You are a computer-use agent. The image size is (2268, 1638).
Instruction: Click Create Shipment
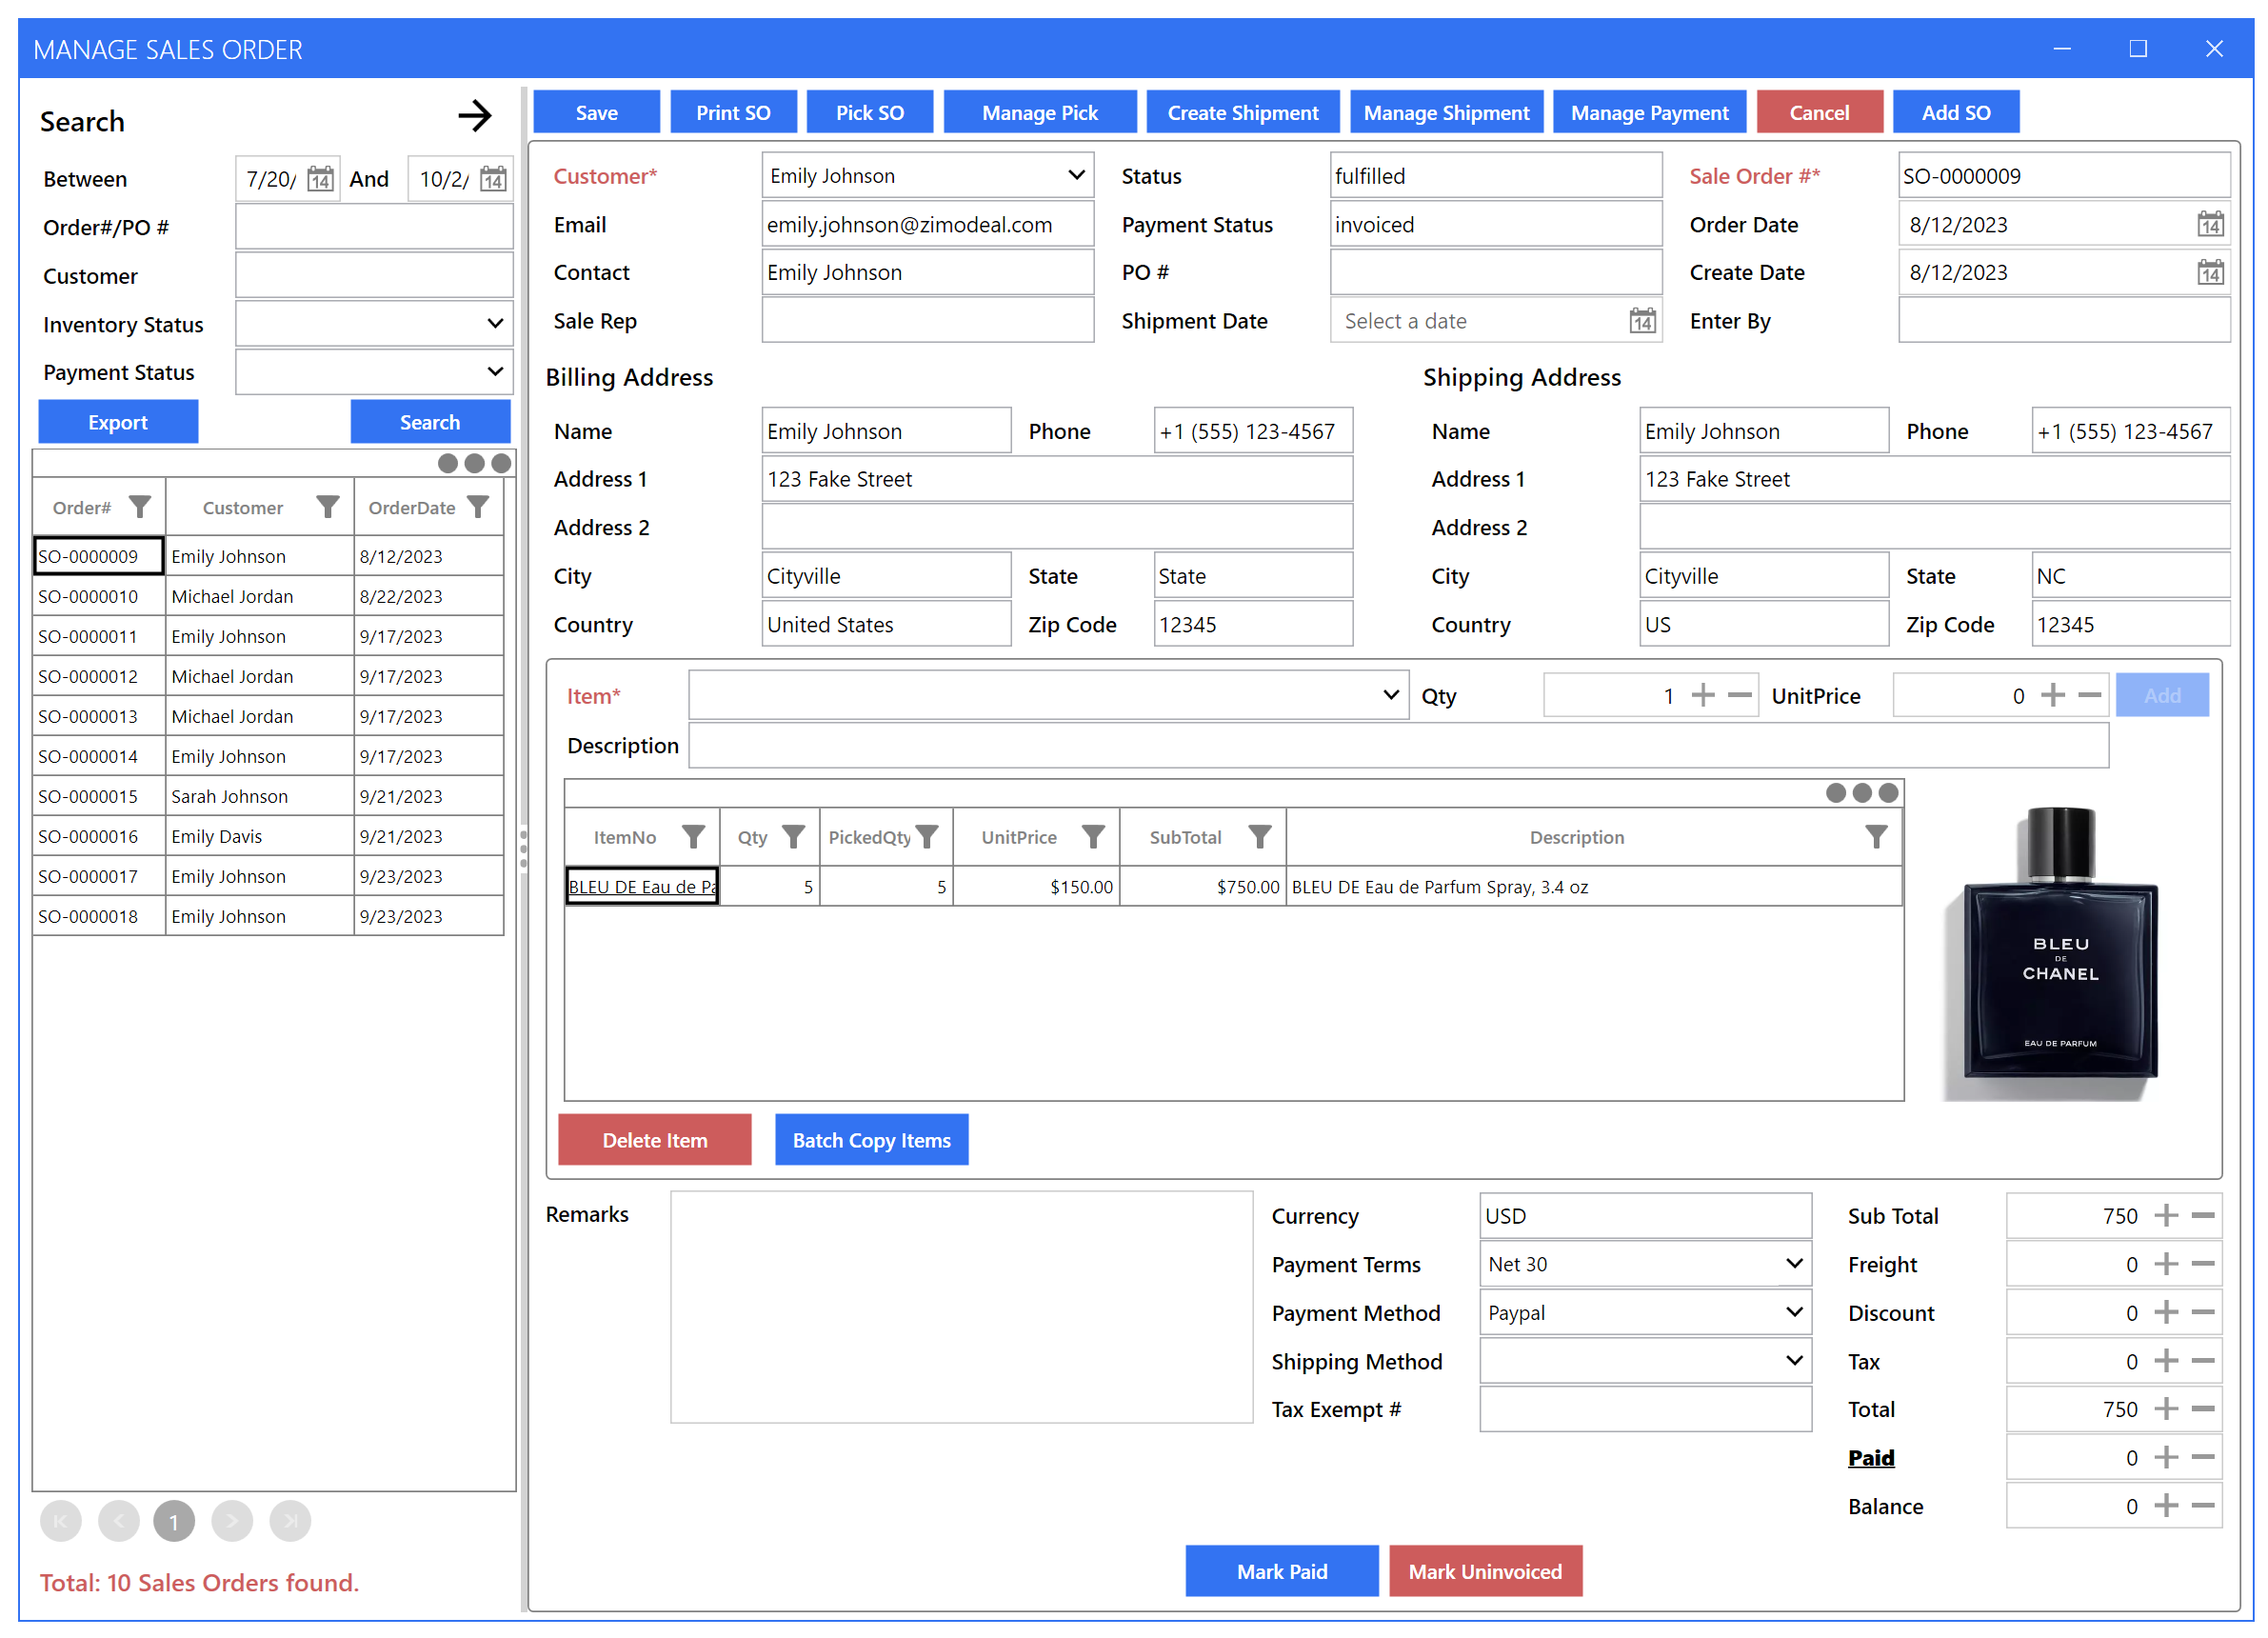(1242, 111)
